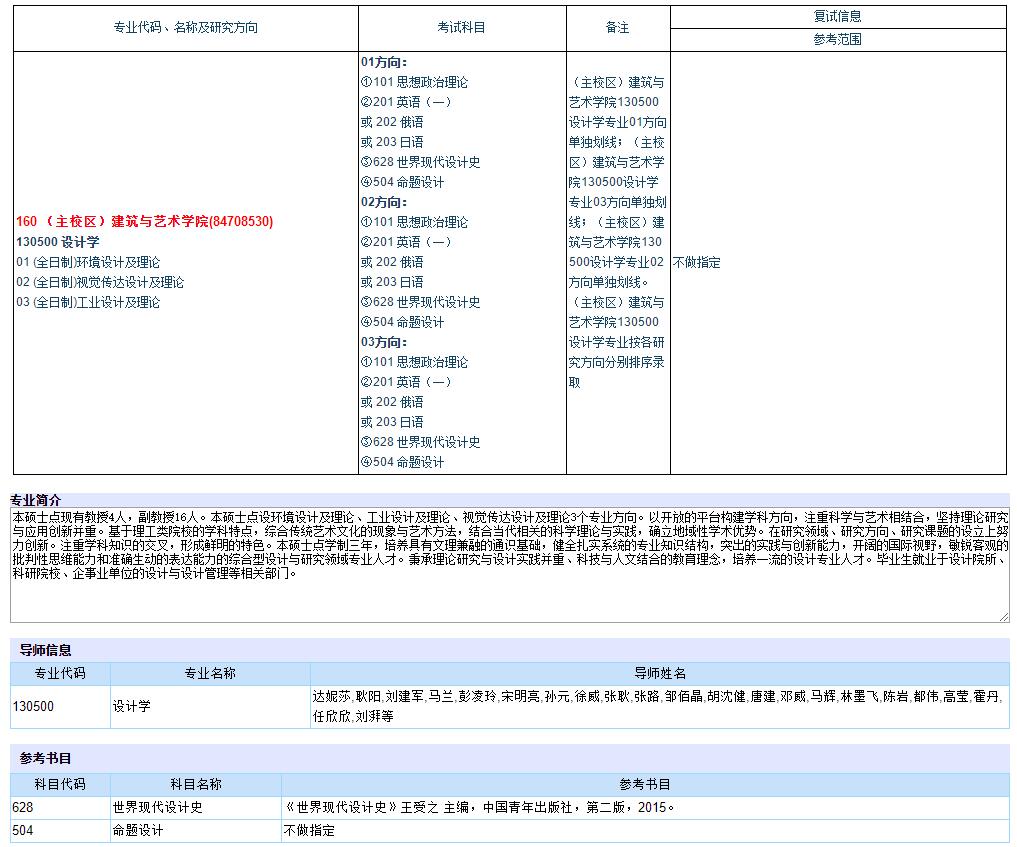Click direction 02 视觉传达设计及理论

[x=100, y=282]
